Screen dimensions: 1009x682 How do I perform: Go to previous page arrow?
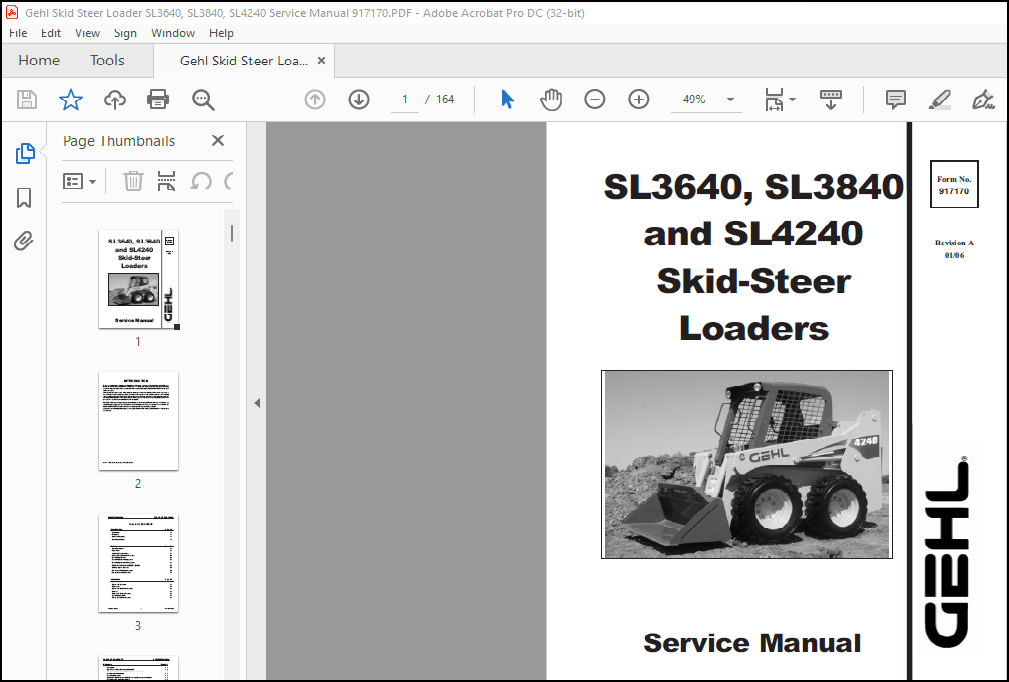click(x=315, y=100)
